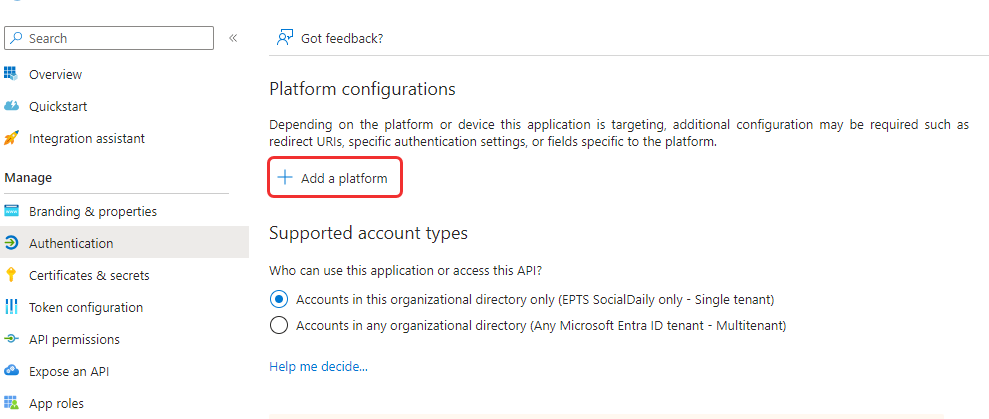
Task: Click the Got feedback person icon
Action: coord(285,38)
